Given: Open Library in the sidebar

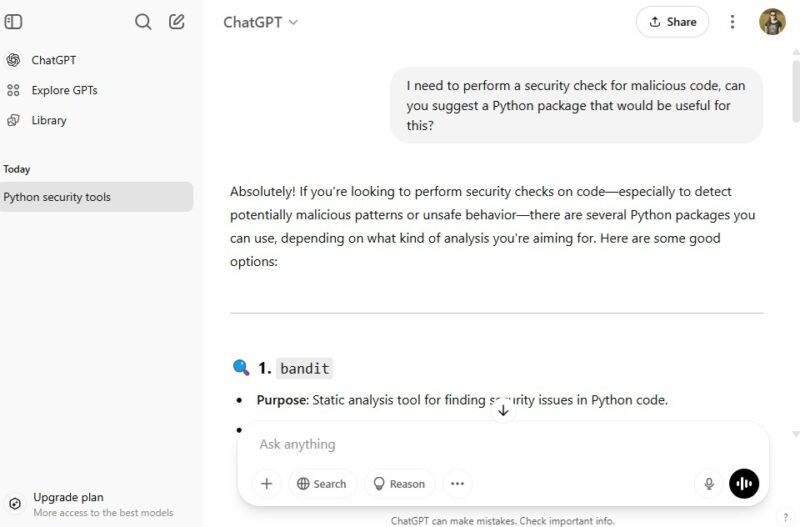Looking at the screenshot, I should tap(49, 120).
